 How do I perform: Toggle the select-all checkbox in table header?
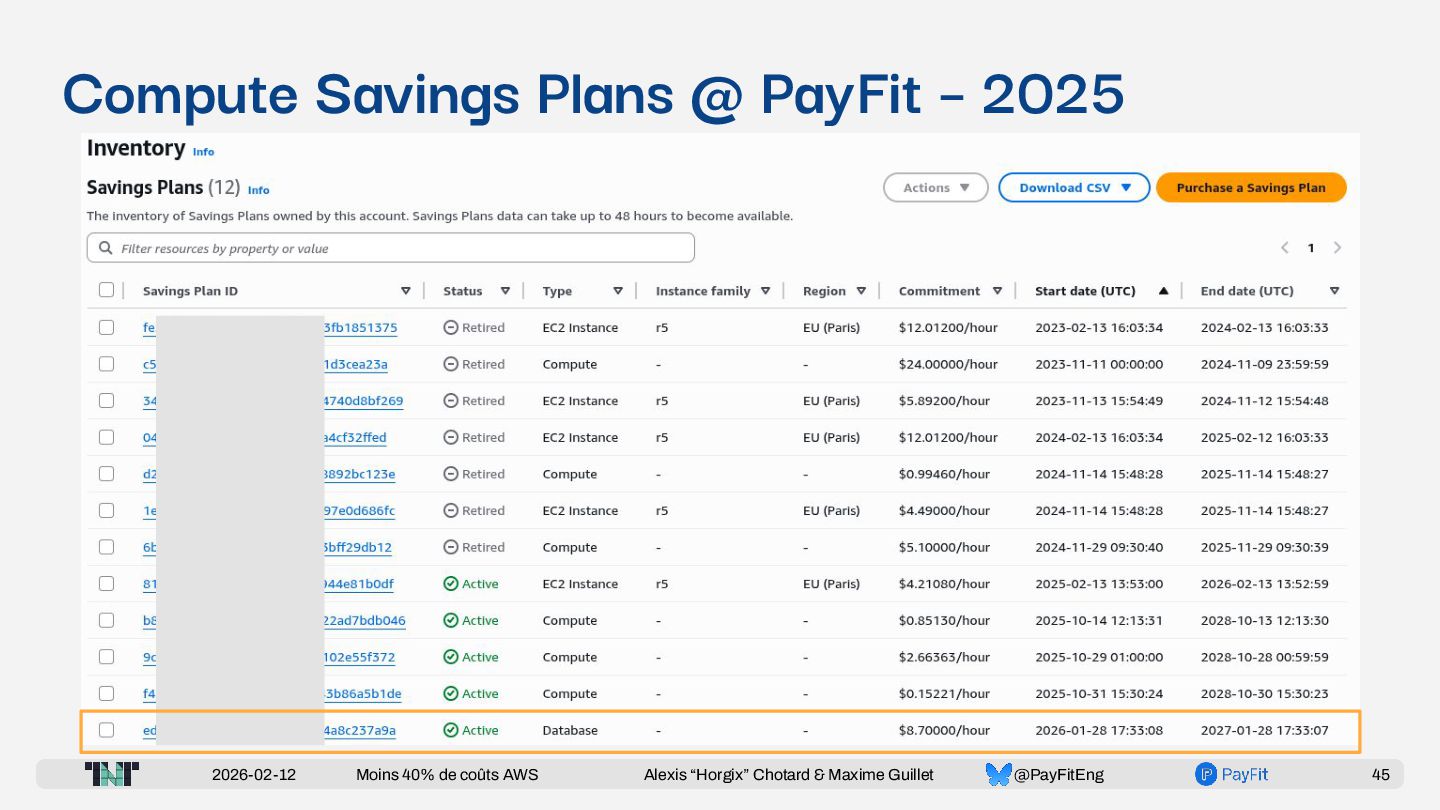tap(106, 290)
